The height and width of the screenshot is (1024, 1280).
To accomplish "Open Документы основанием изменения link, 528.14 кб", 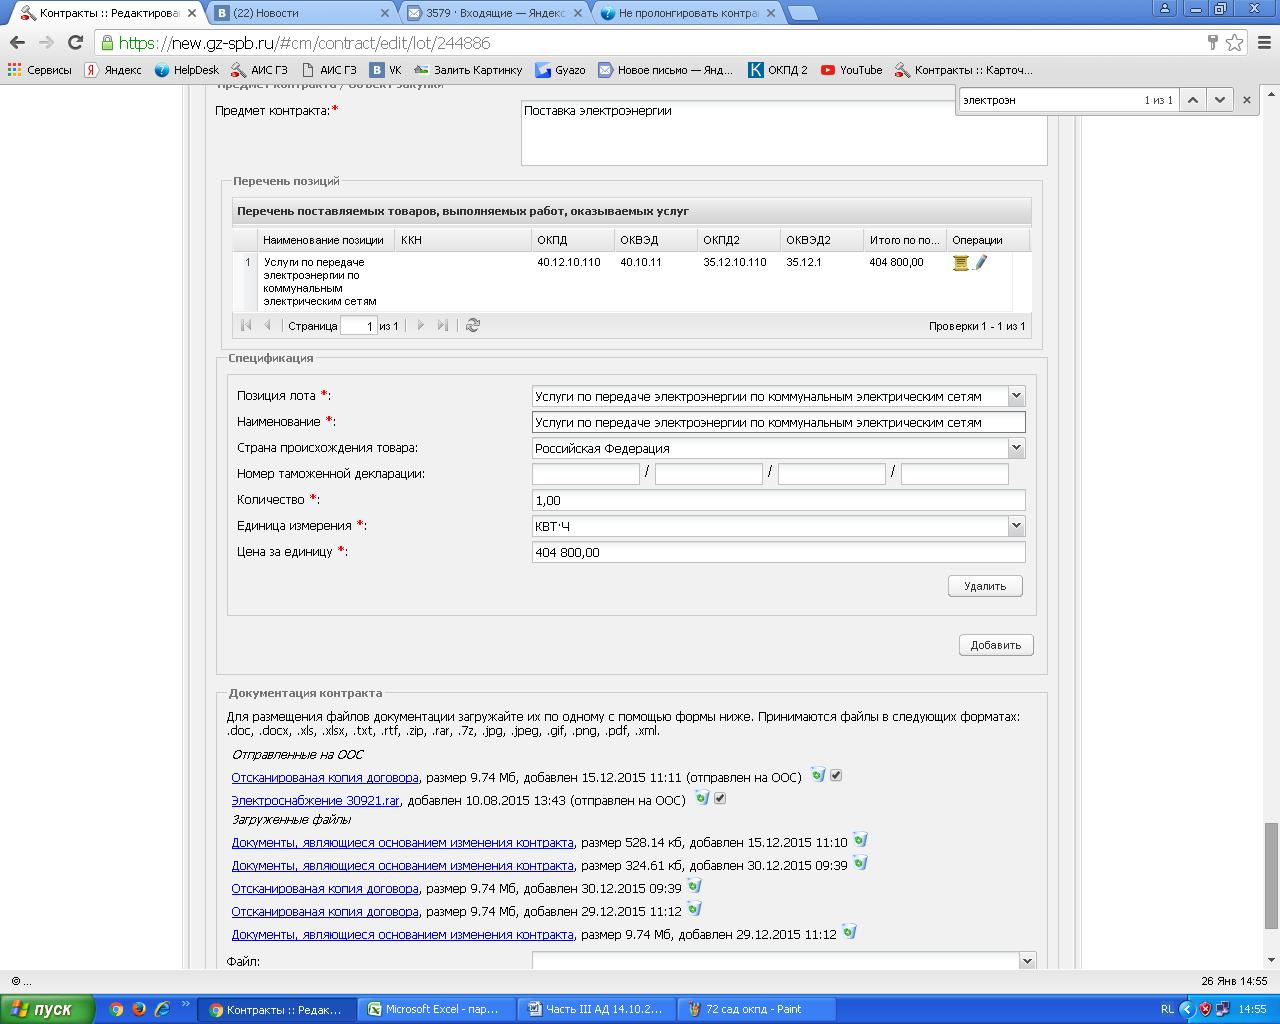I will (x=402, y=842).
